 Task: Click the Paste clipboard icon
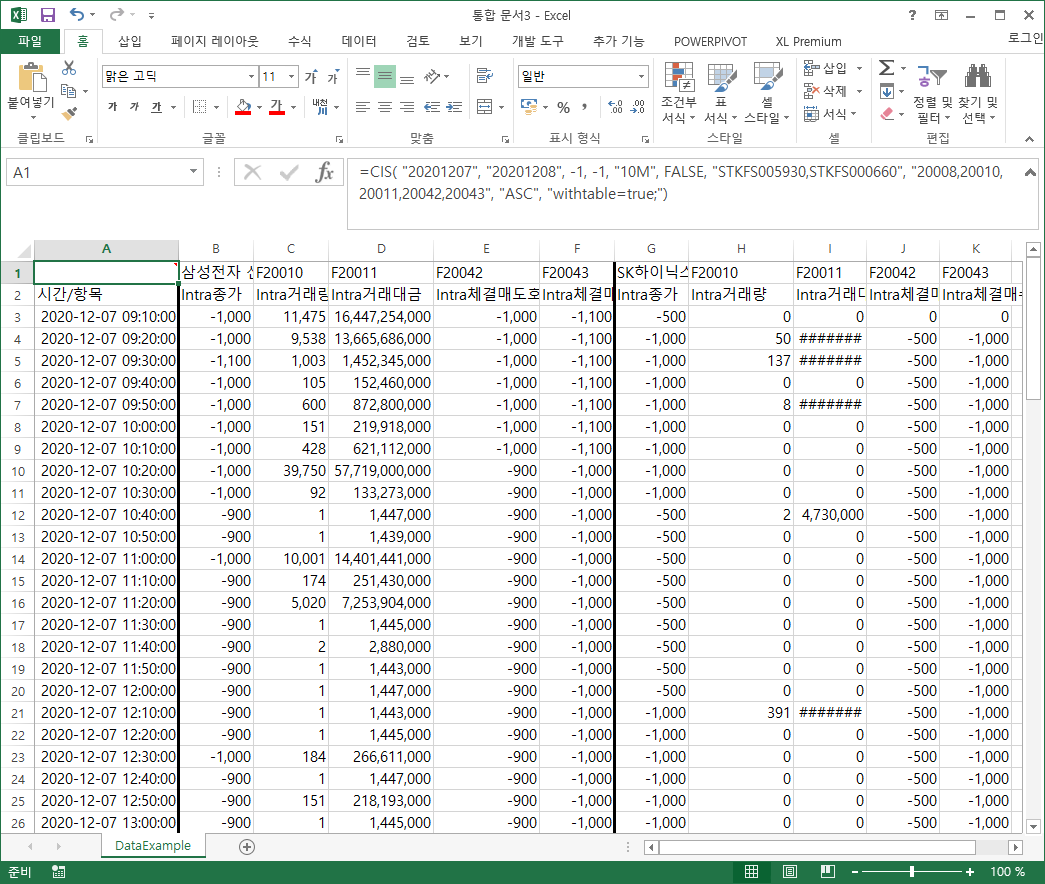coord(31,78)
